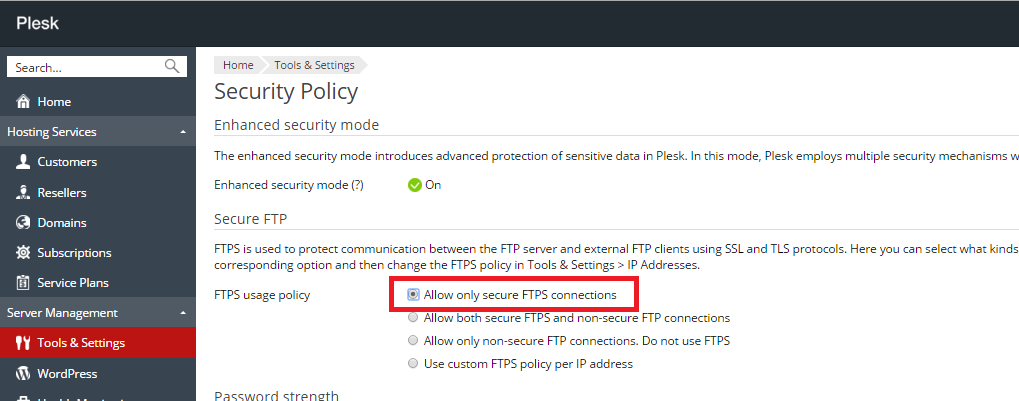Click the search magnifier icon
The height and width of the screenshot is (401, 1019).
tap(172, 67)
